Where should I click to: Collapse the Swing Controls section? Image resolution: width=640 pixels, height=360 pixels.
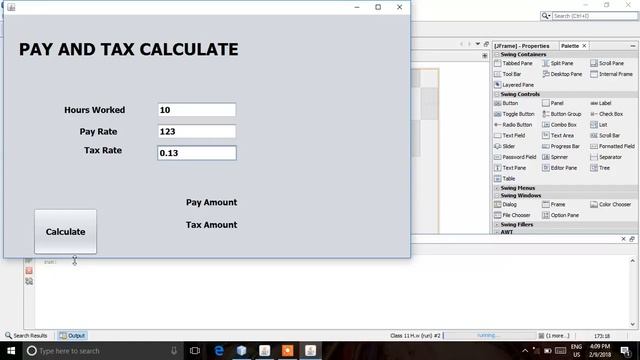497,94
